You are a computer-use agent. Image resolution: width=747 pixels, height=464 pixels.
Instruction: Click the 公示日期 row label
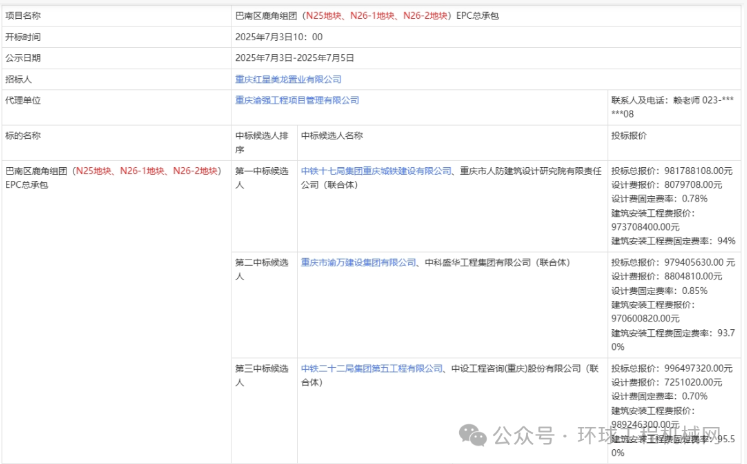click(23, 58)
